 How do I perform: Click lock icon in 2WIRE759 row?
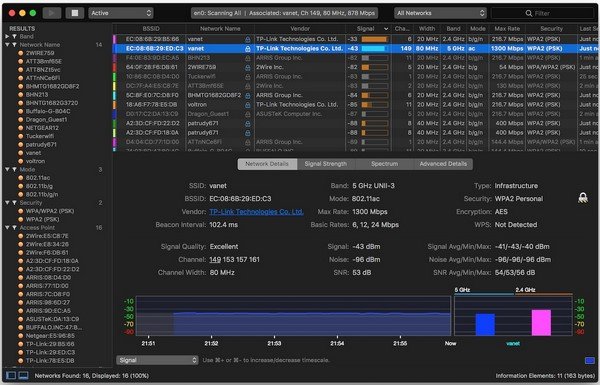tap(248, 67)
